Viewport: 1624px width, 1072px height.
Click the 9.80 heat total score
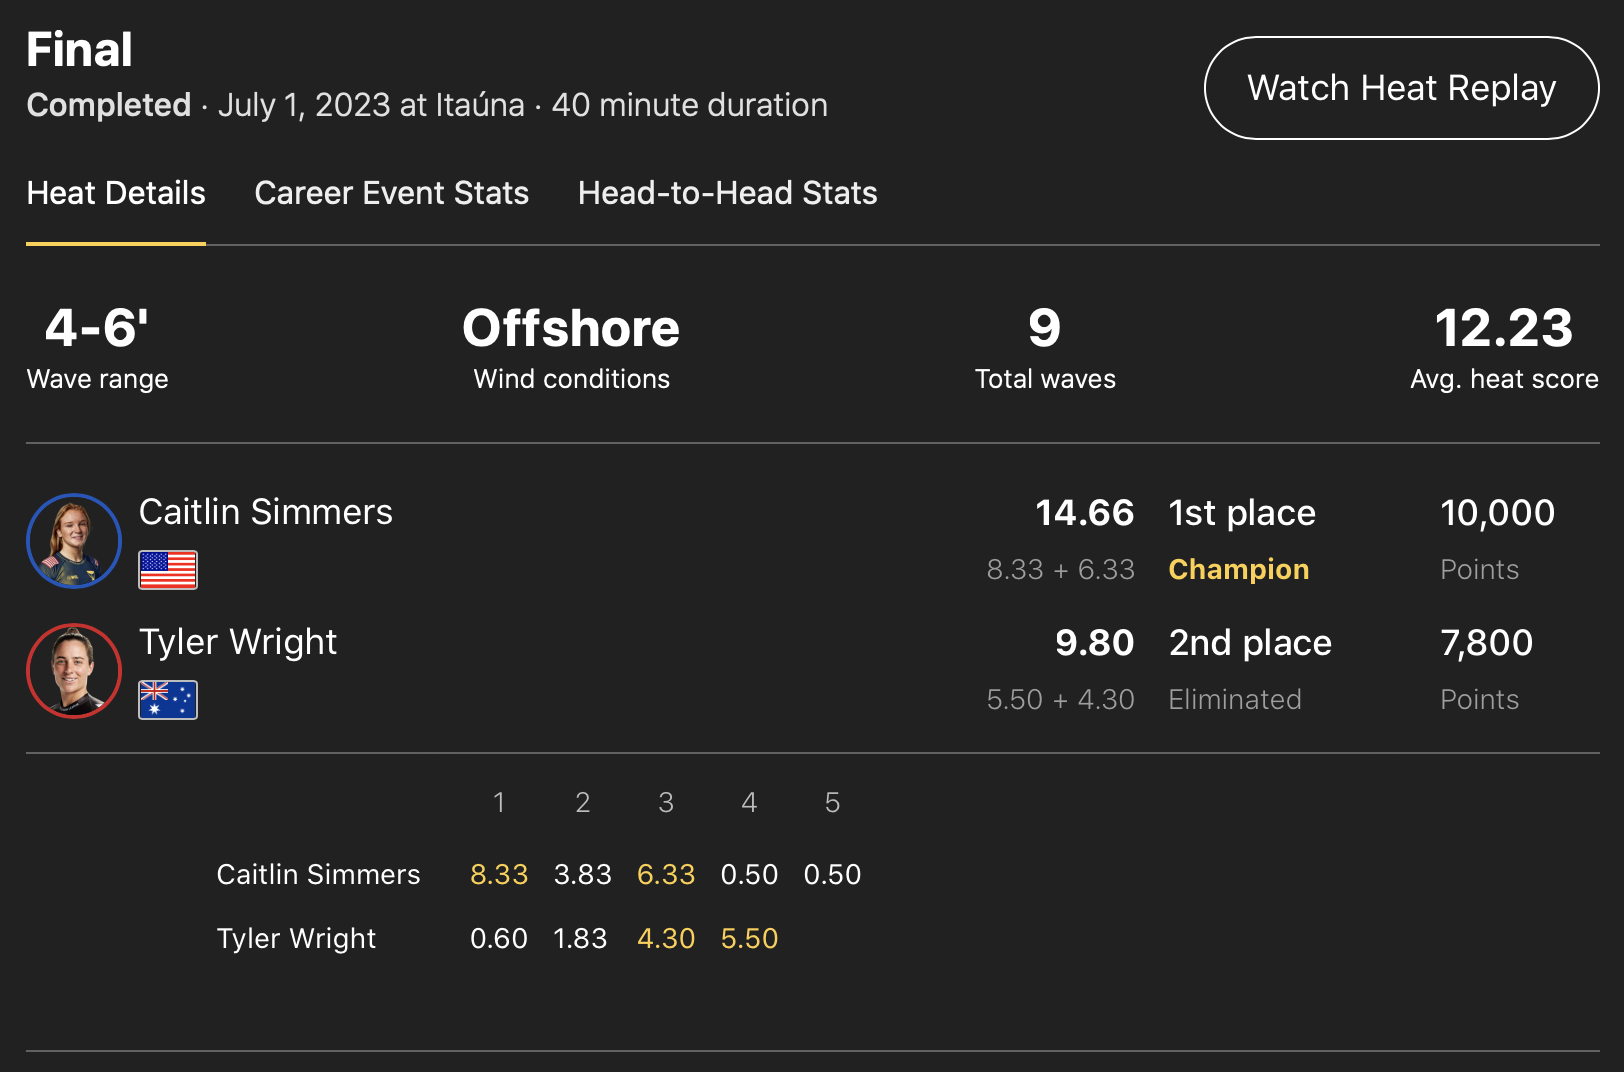point(1094,643)
